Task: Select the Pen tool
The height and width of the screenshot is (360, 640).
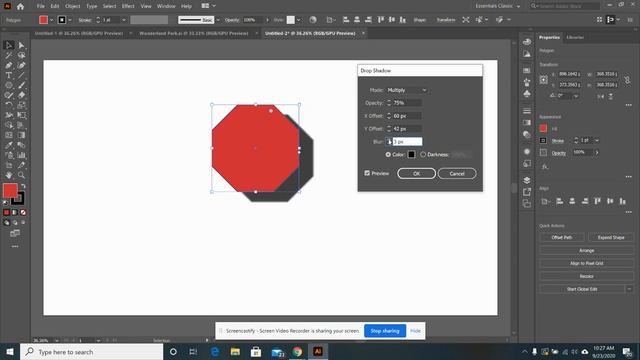Action: (x=9, y=65)
